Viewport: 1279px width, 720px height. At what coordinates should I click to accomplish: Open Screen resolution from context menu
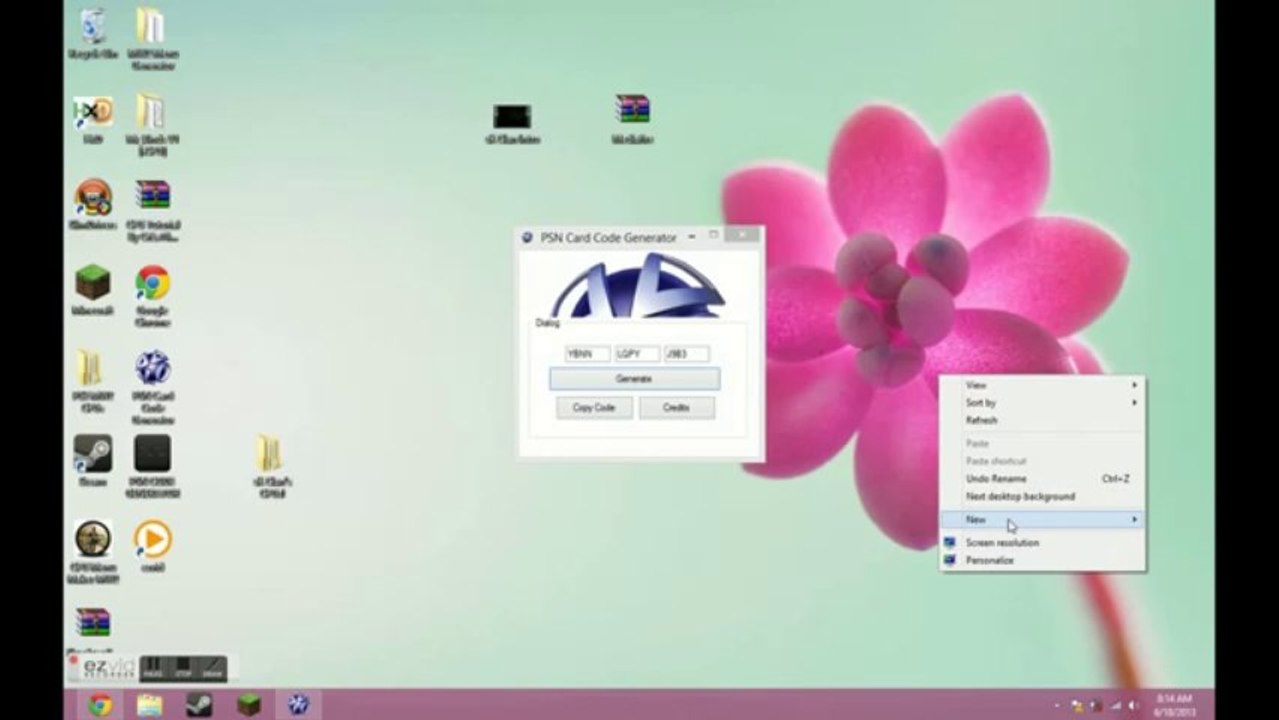coord(1042,542)
